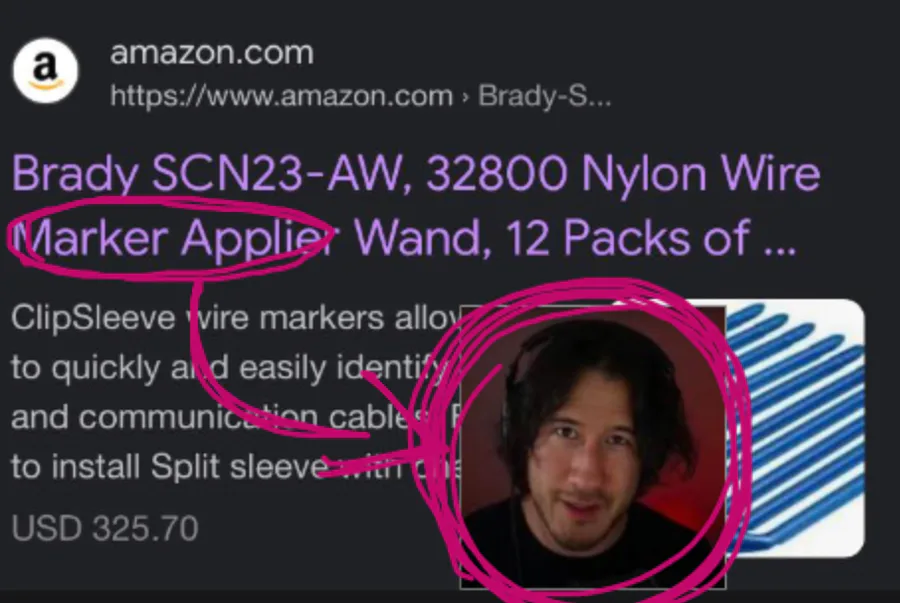This screenshot has height=603, width=900.
Task: Click the USD 325.70 price
Action: (x=105, y=528)
